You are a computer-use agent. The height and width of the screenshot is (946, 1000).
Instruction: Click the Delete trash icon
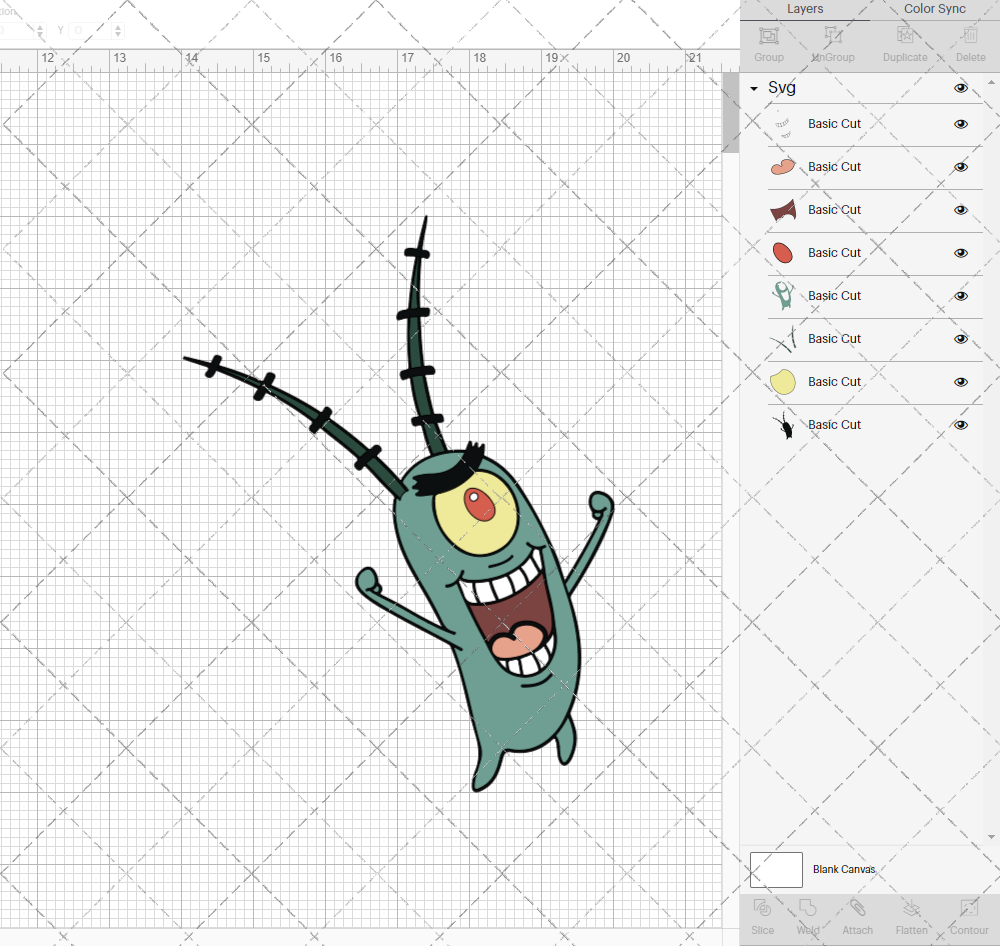click(970, 36)
